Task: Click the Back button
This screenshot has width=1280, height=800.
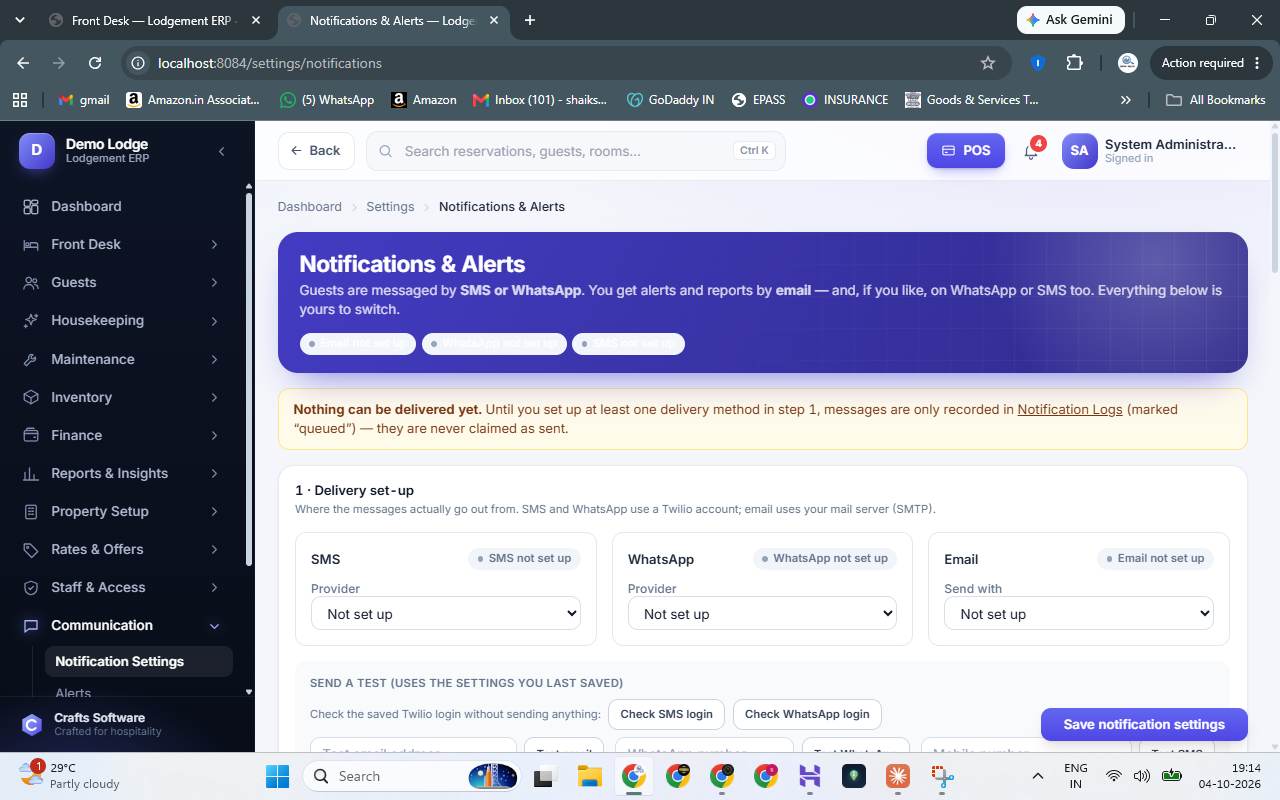Action: [316, 151]
